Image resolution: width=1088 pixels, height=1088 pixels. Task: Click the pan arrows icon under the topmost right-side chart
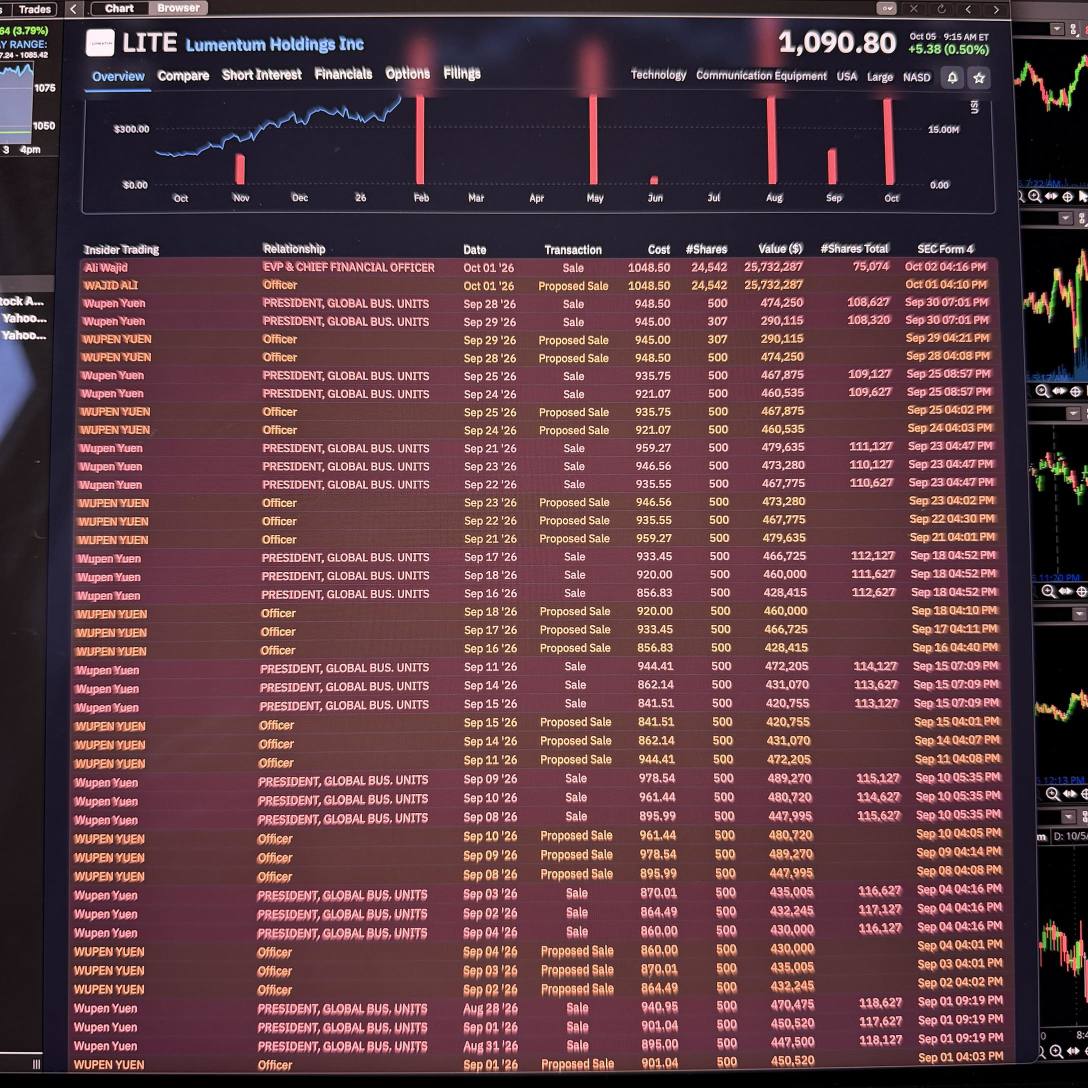pos(1051,196)
